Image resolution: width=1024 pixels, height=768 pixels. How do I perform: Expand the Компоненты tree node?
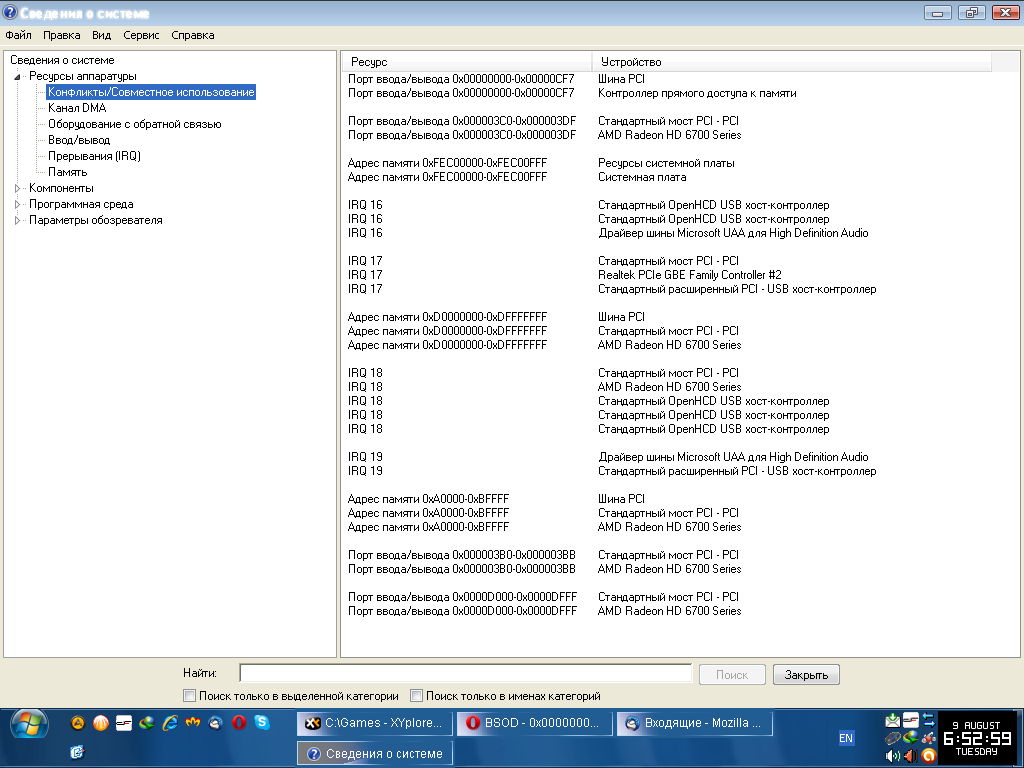(17, 188)
